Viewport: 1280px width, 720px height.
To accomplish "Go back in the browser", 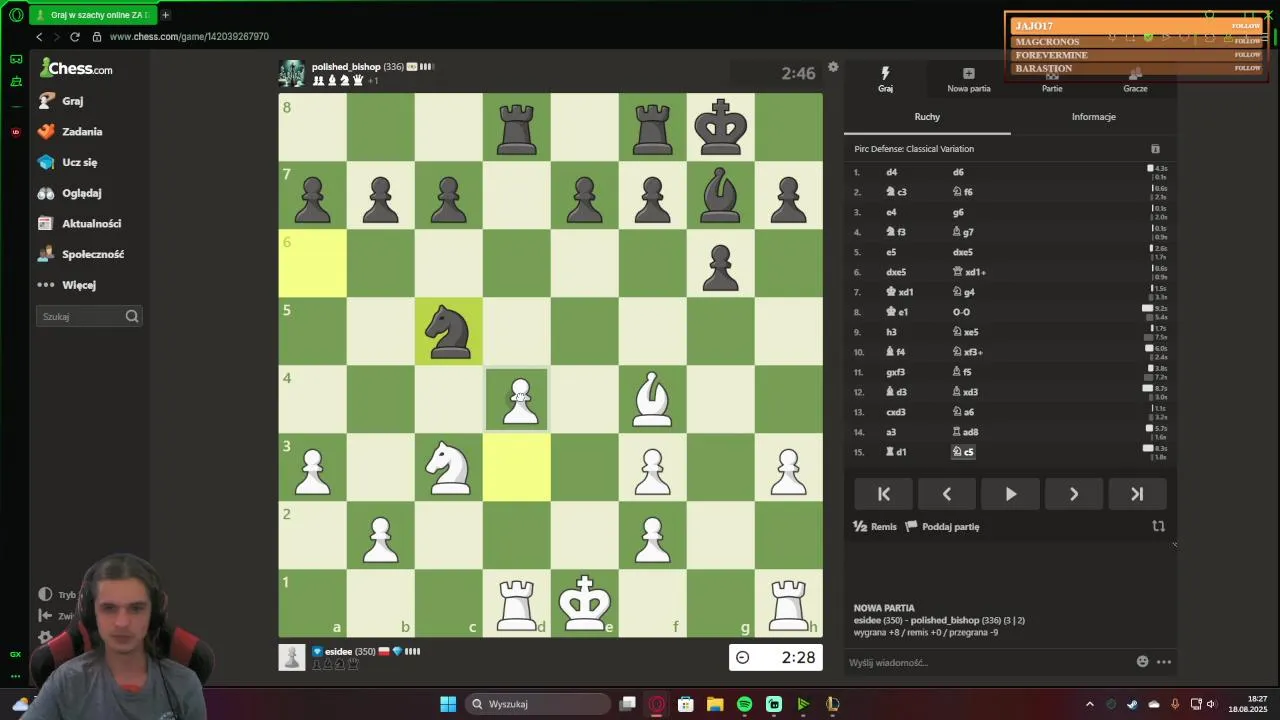I will click(x=39, y=37).
